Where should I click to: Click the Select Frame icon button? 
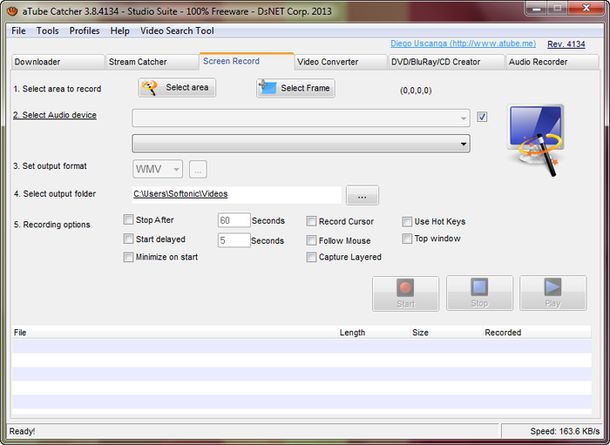pos(295,88)
